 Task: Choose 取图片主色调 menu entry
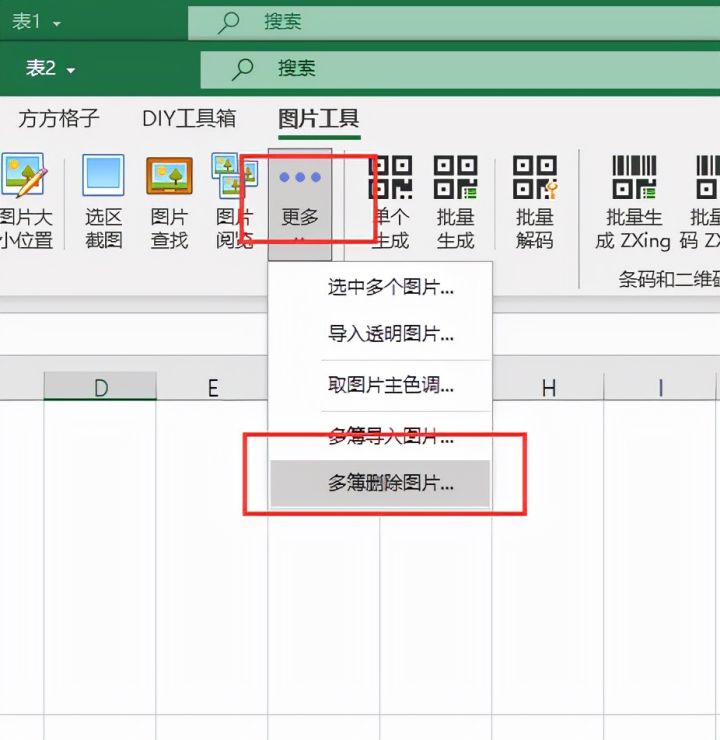pyautogui.click(x=380, y=386)
